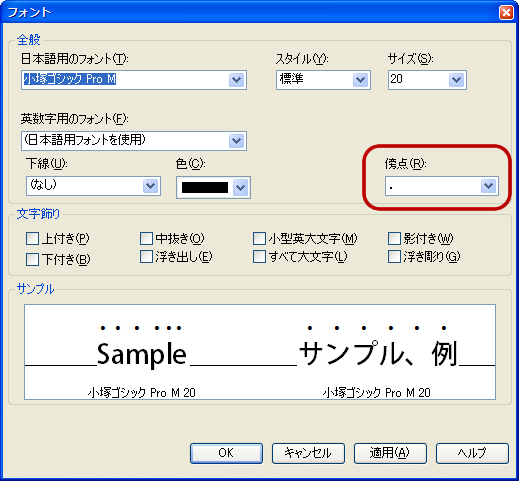Enable the 影付き checkbox
This screenshot has width=519, height=481.
pyautogui.click(x=394, y=239)
